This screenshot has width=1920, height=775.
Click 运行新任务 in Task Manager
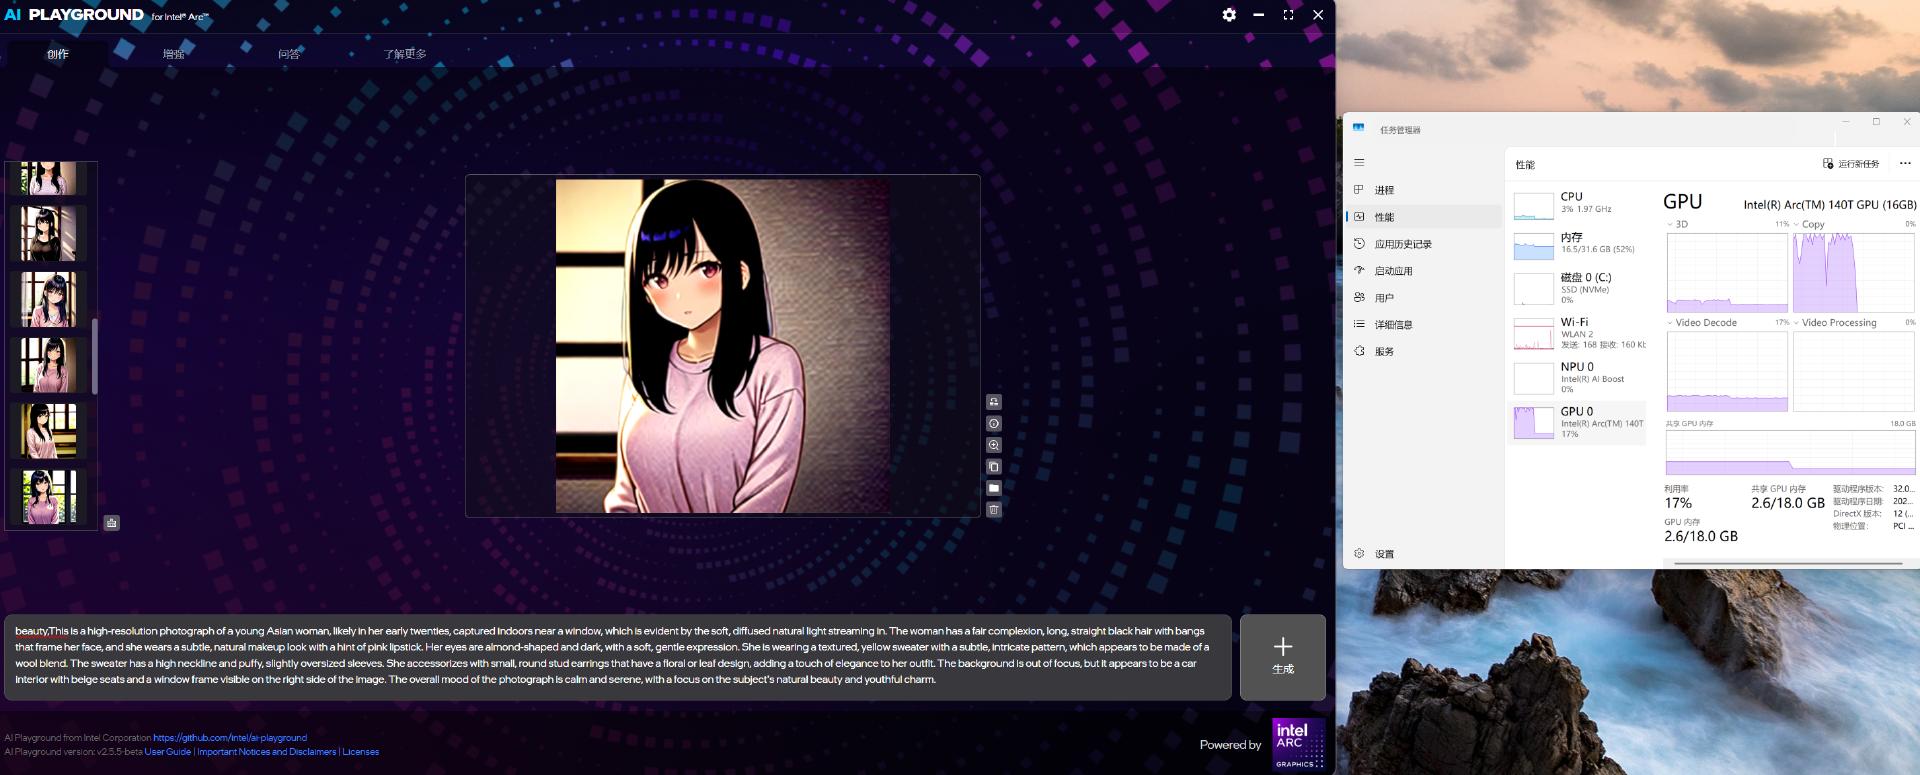pos(1851,164)
